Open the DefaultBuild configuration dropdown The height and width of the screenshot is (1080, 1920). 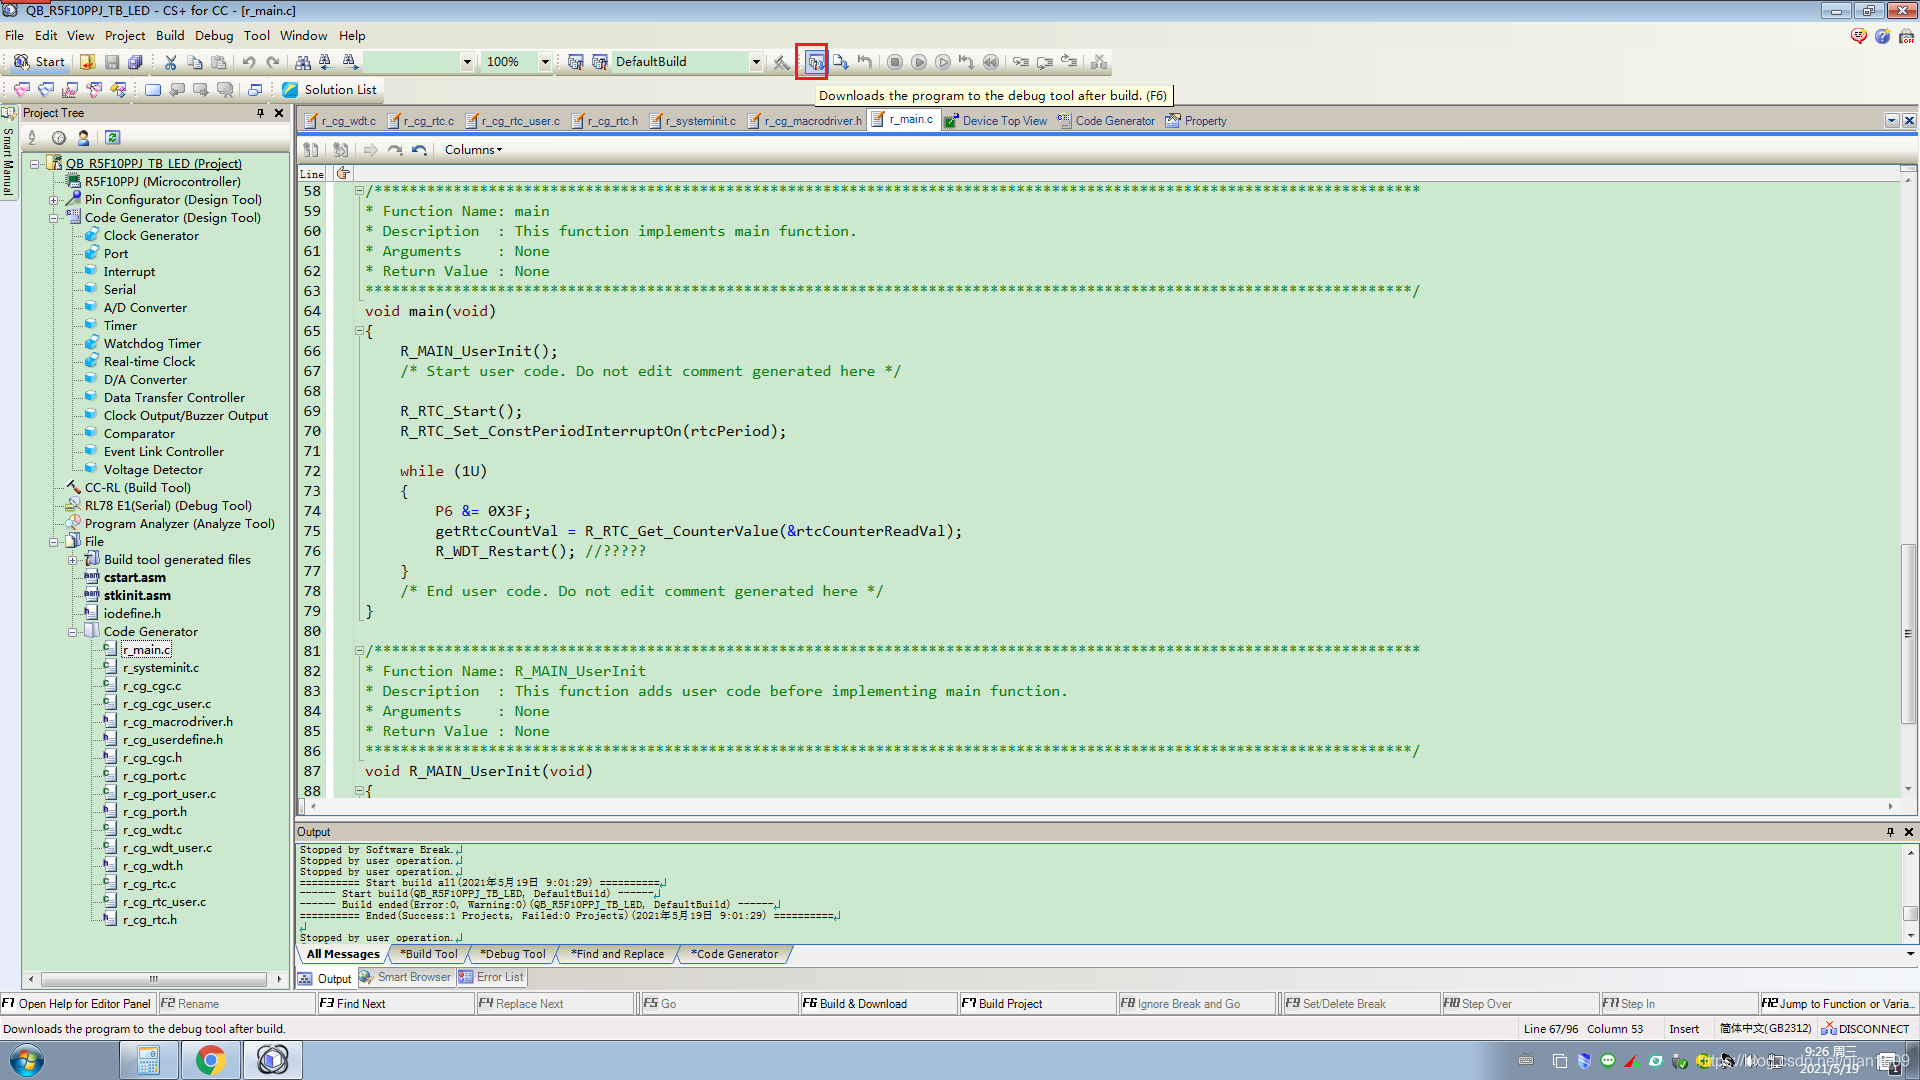[x=756, y=62]
